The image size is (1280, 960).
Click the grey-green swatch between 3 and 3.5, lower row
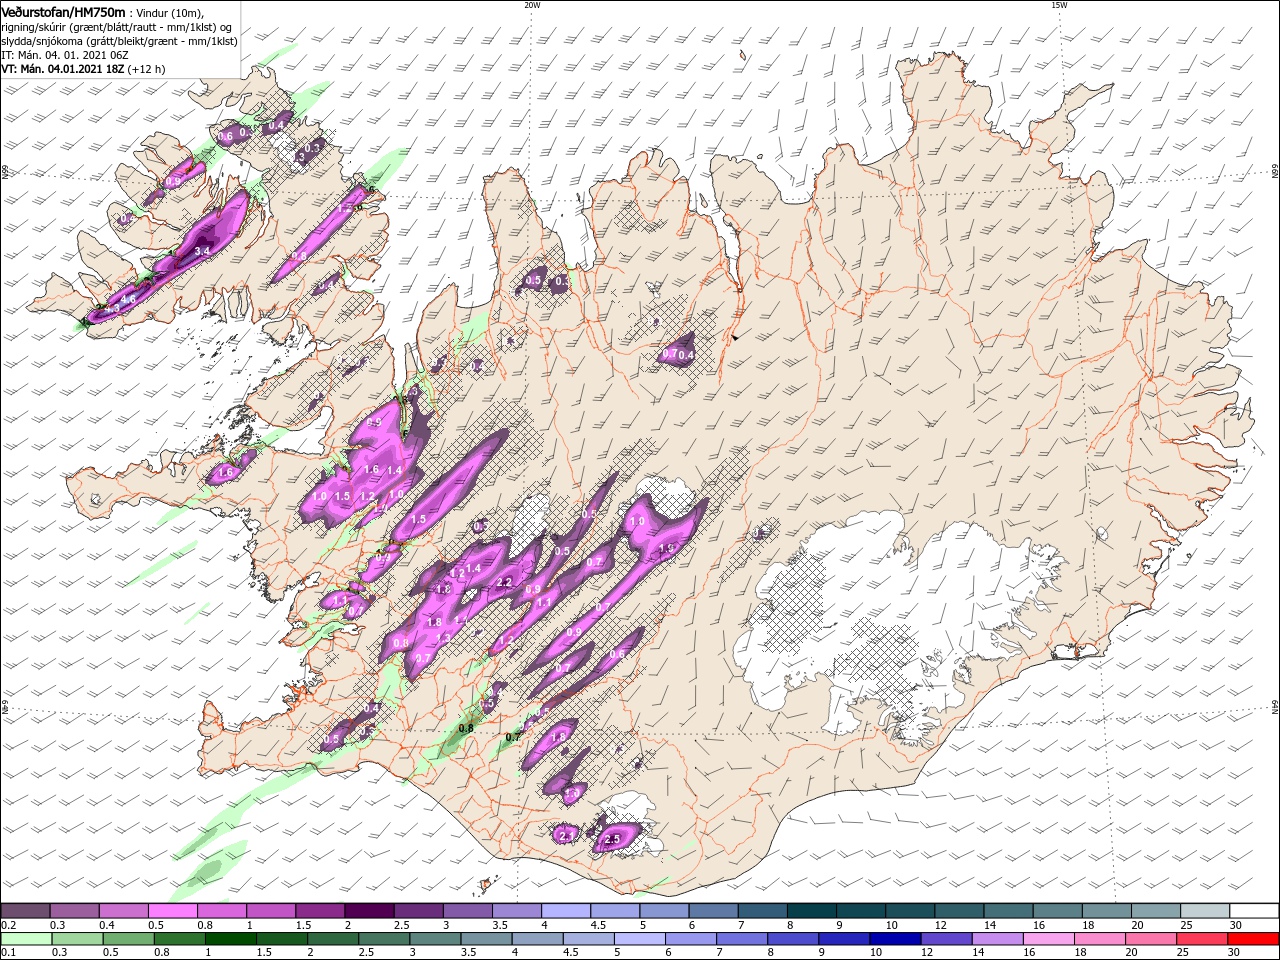[435, 939]
